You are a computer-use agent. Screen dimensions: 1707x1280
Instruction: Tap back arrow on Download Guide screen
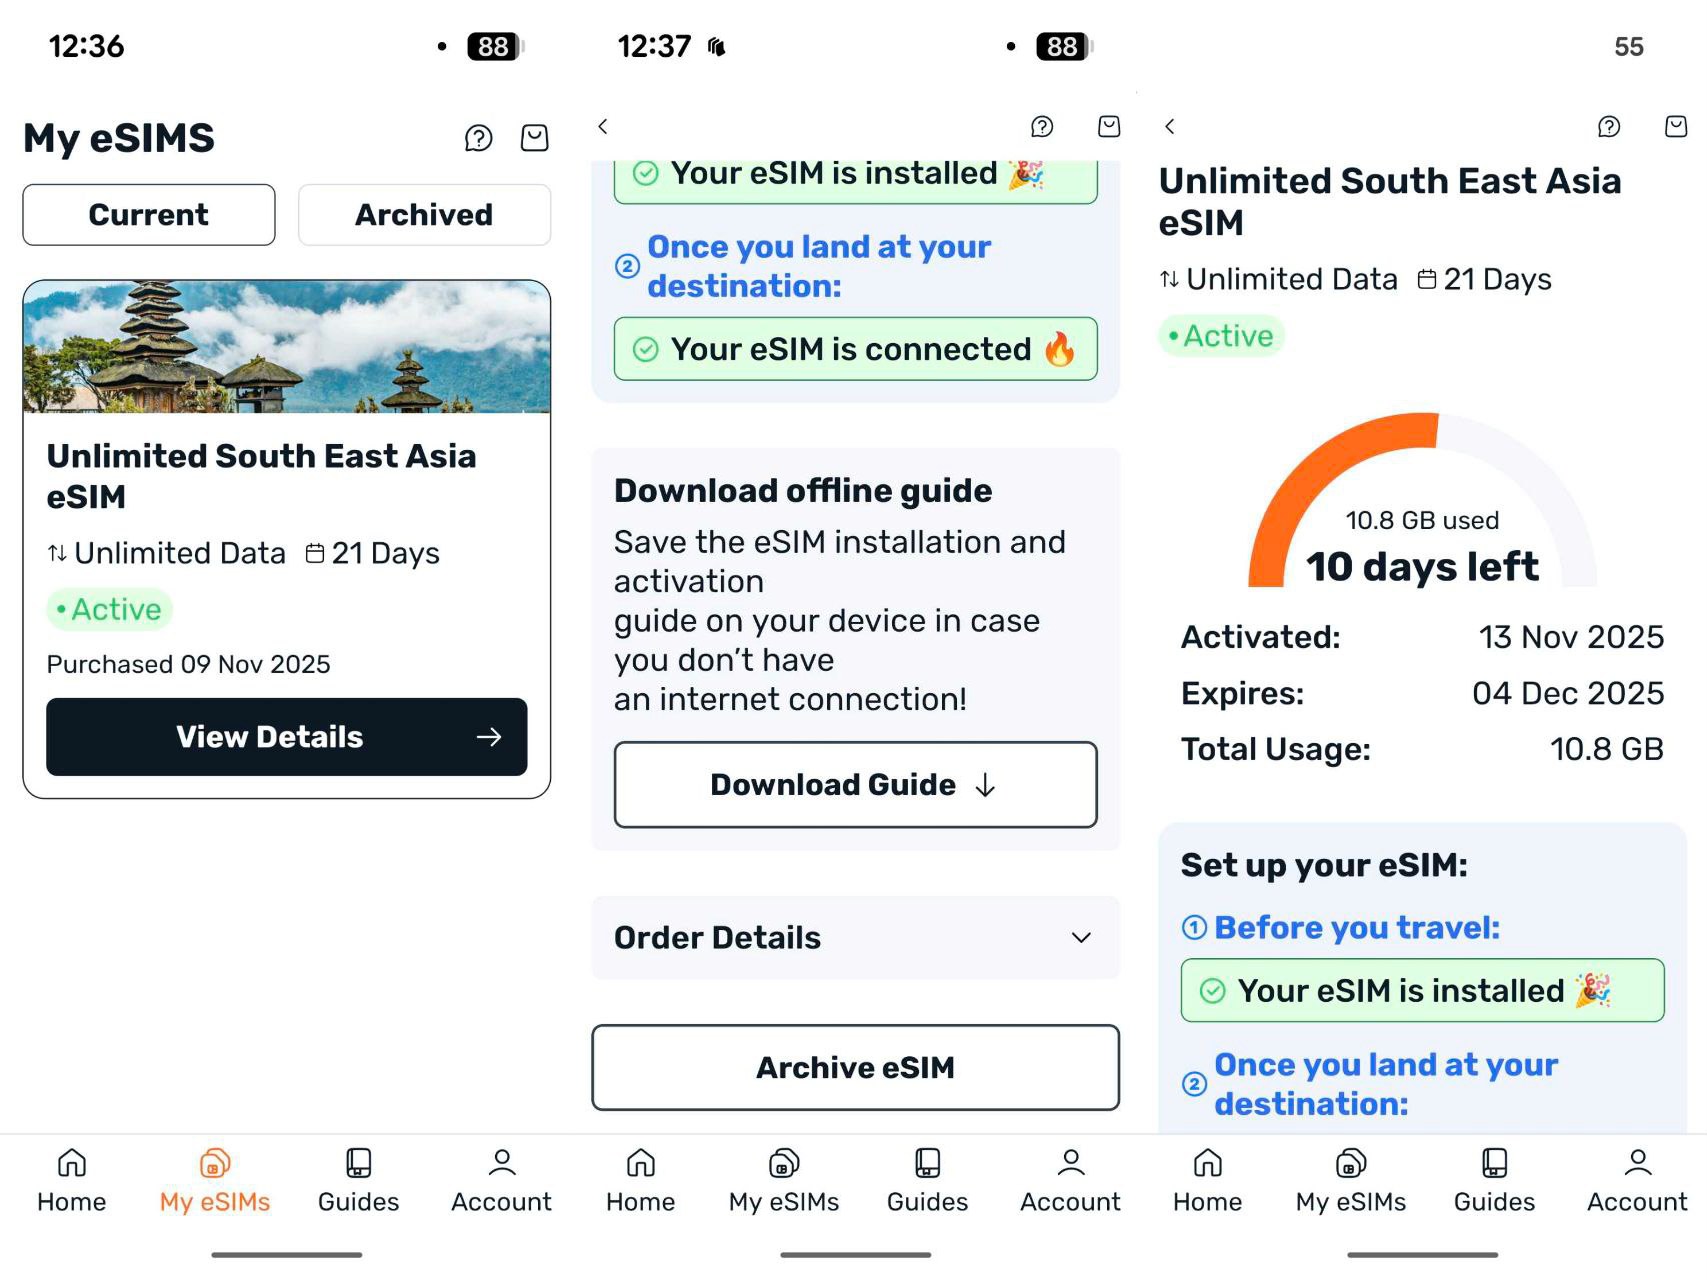[x=603, y=126]
